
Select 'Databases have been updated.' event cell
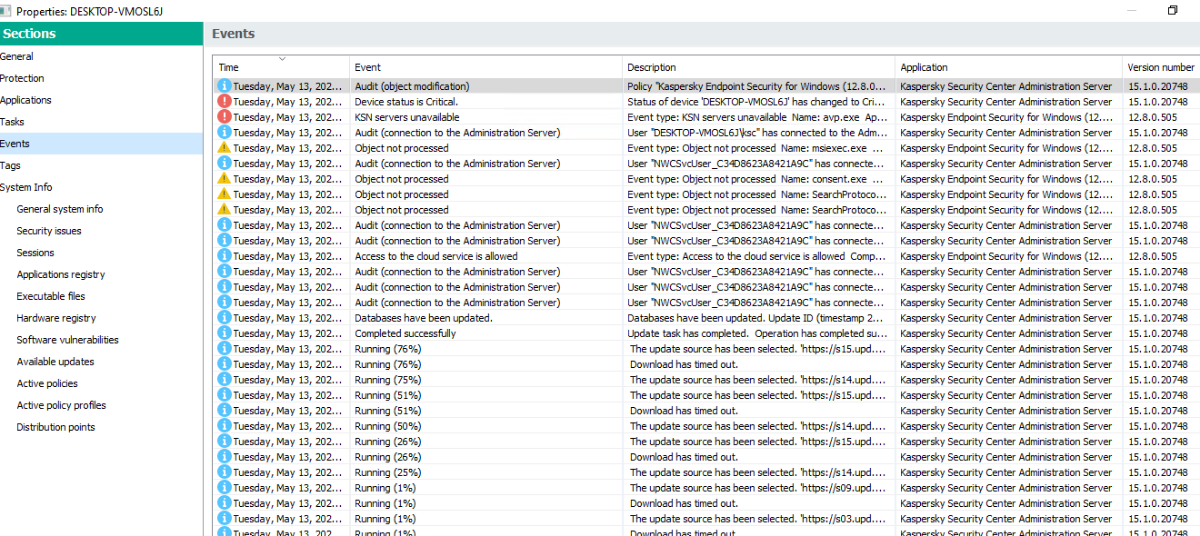(423, 318)
